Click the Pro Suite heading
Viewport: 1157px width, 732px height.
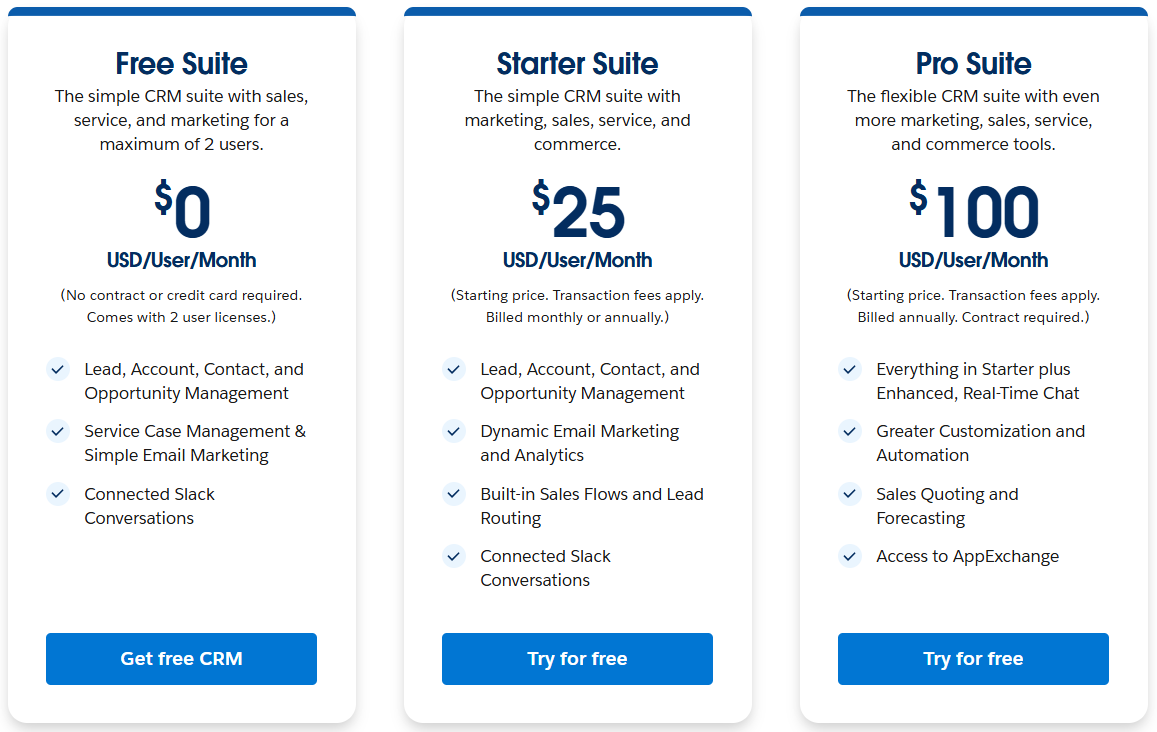click(973, 64)
